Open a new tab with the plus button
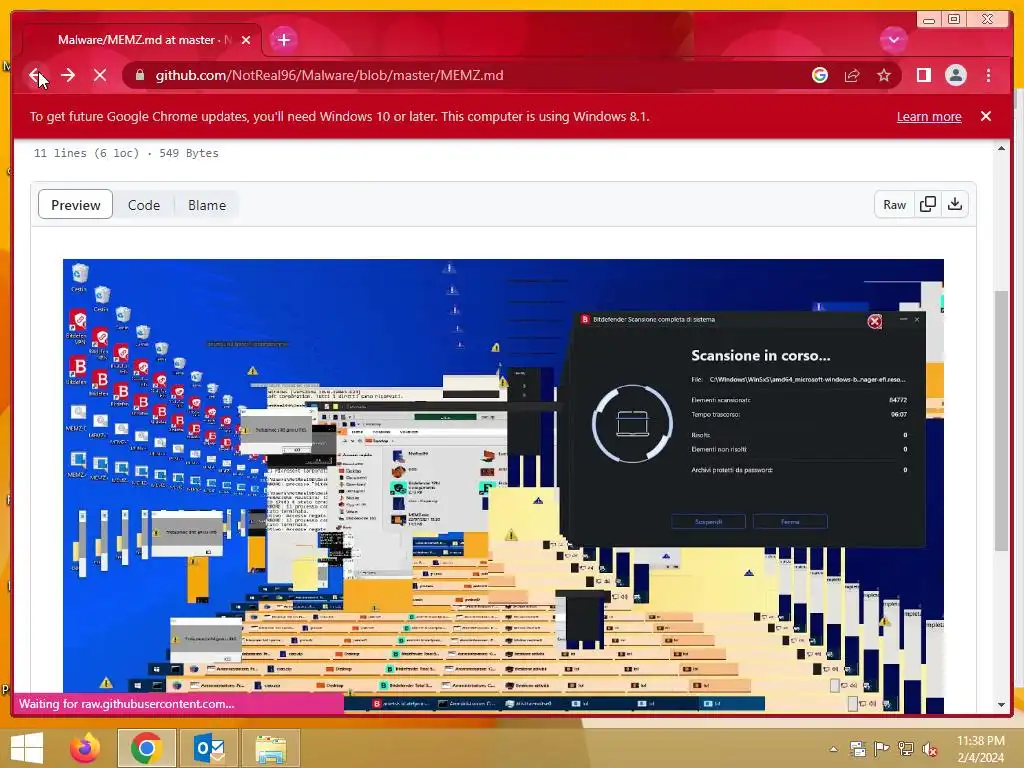The height and width of the screenshot is (768, 1024). (283, 40)
